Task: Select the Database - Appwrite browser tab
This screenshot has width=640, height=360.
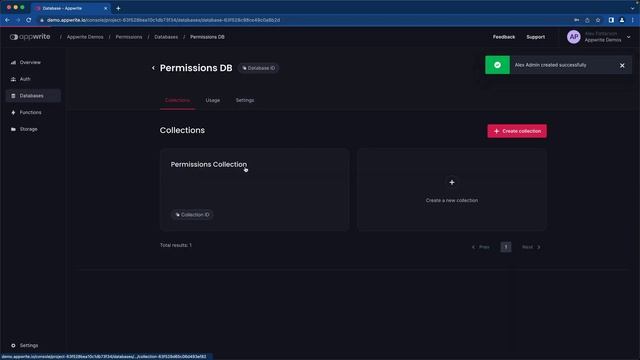Action: click(x=70, y=8)
